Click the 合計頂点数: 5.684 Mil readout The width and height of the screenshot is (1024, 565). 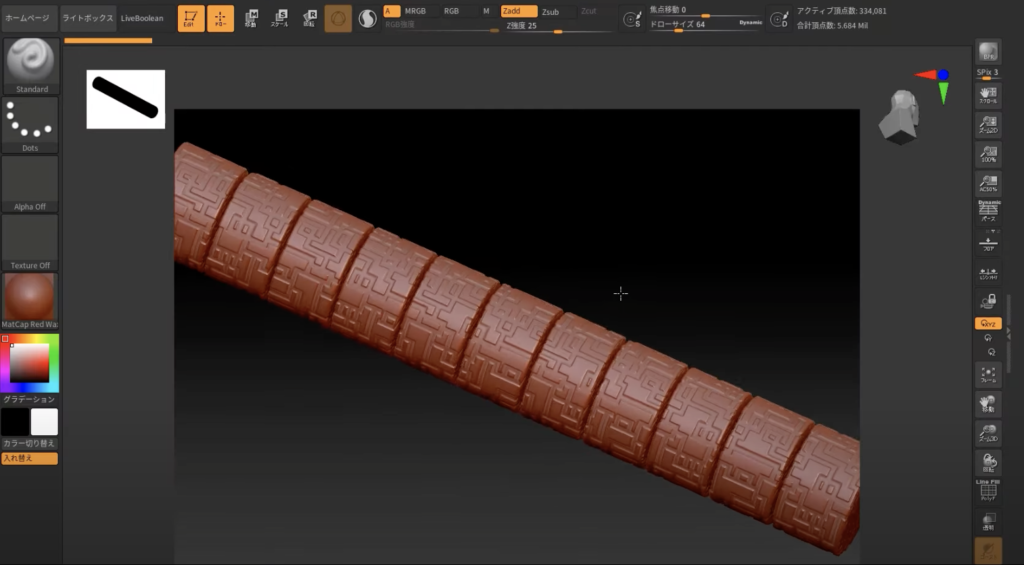coord(832,25)
